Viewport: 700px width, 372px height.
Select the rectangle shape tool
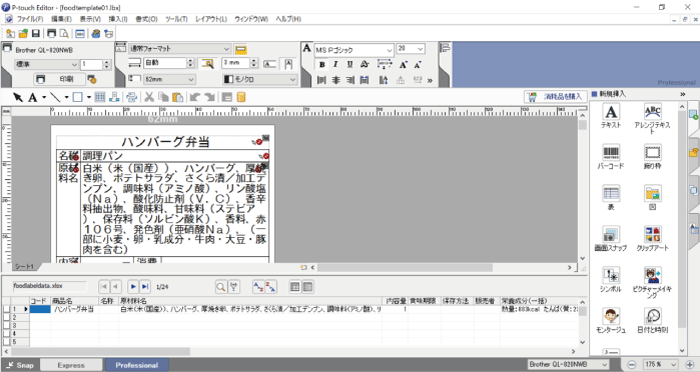point(78,97)
